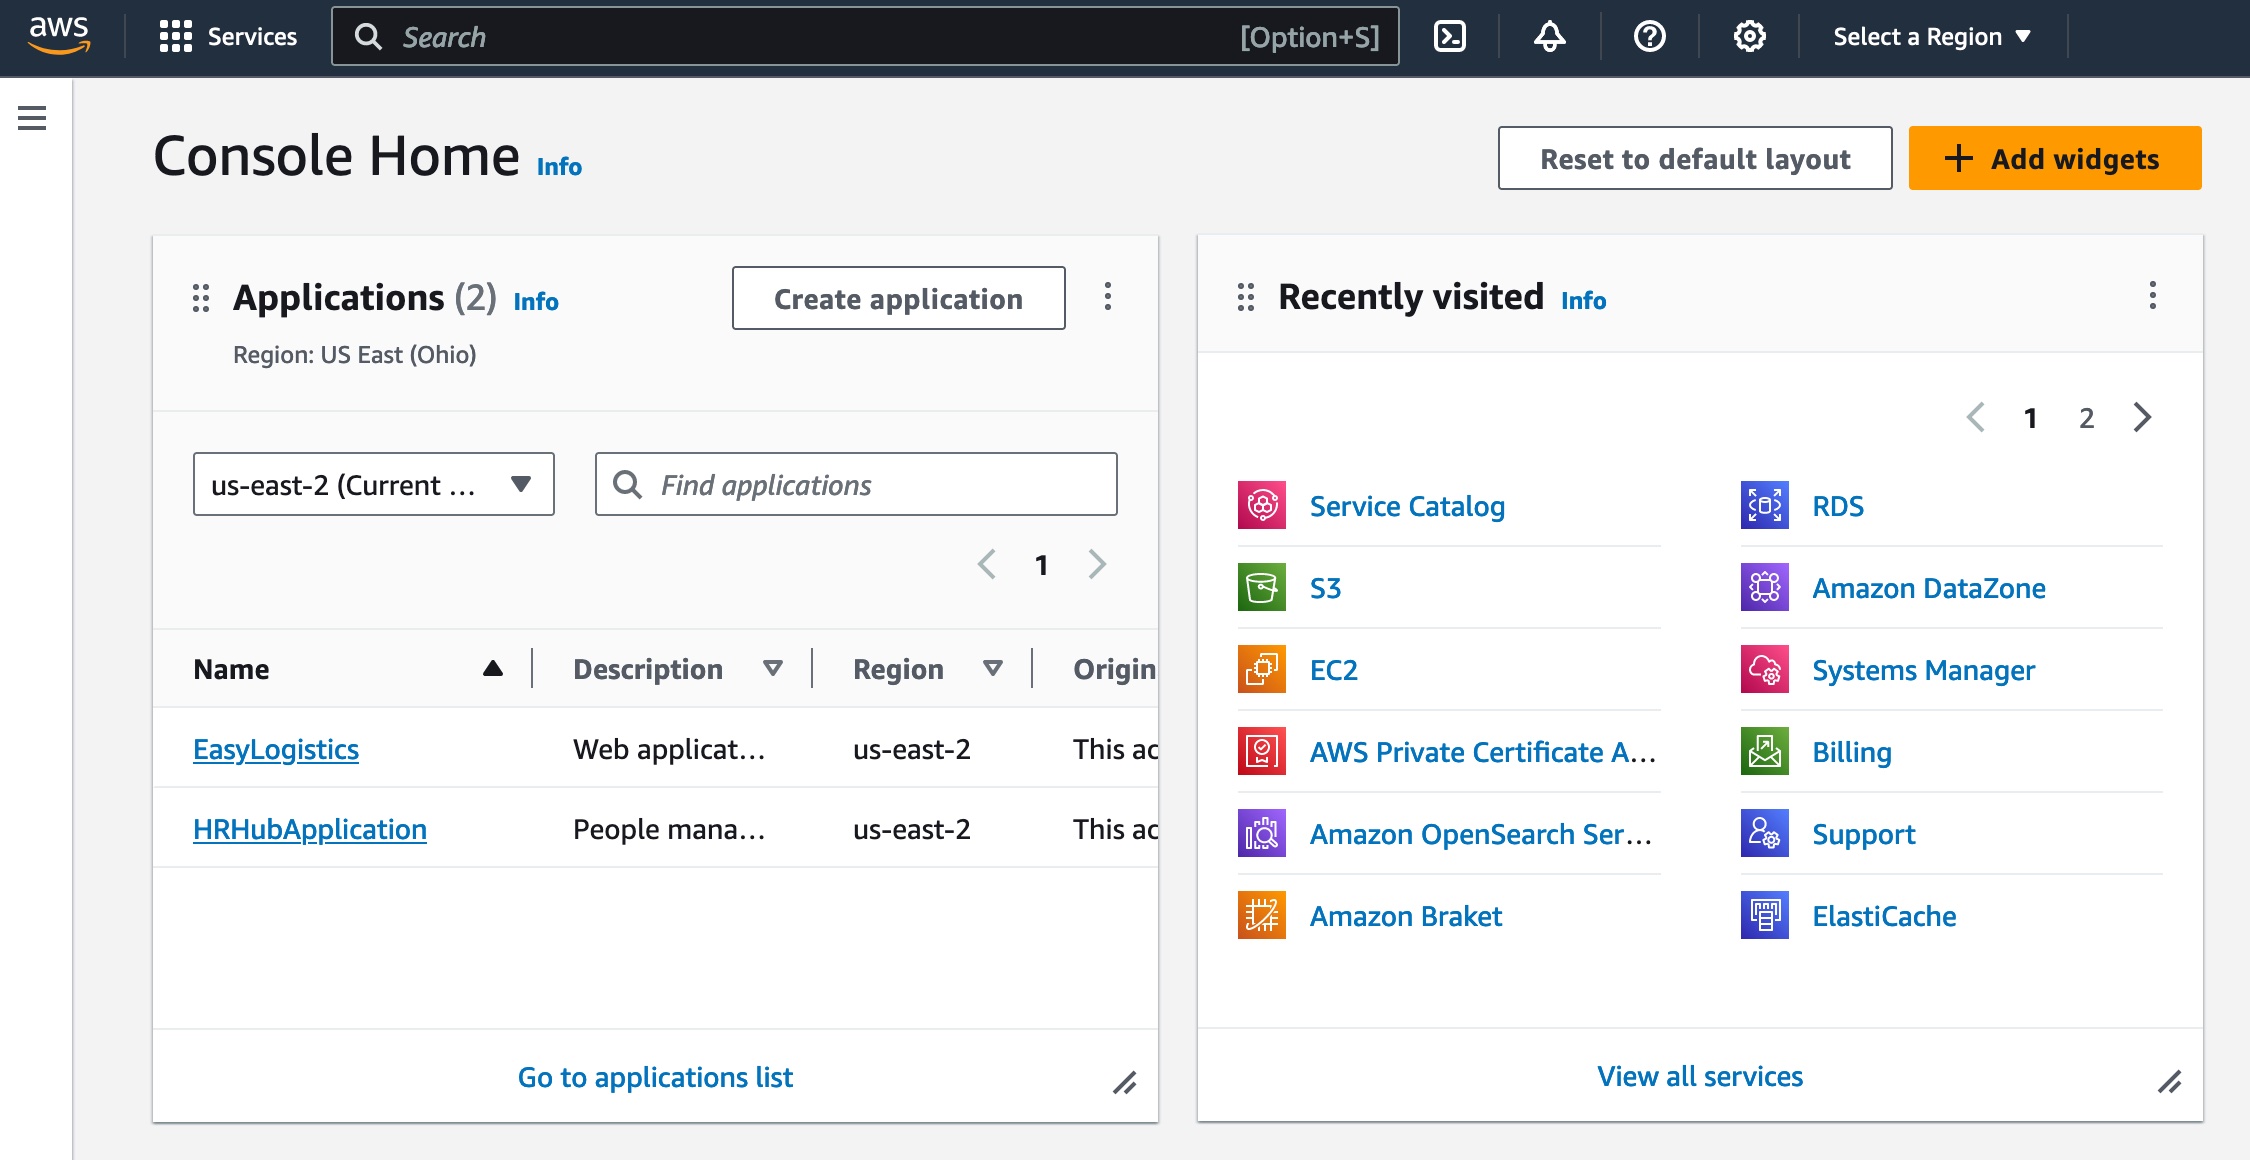
Task: Click the RDS service icon
Action: tap(1764, 506)
